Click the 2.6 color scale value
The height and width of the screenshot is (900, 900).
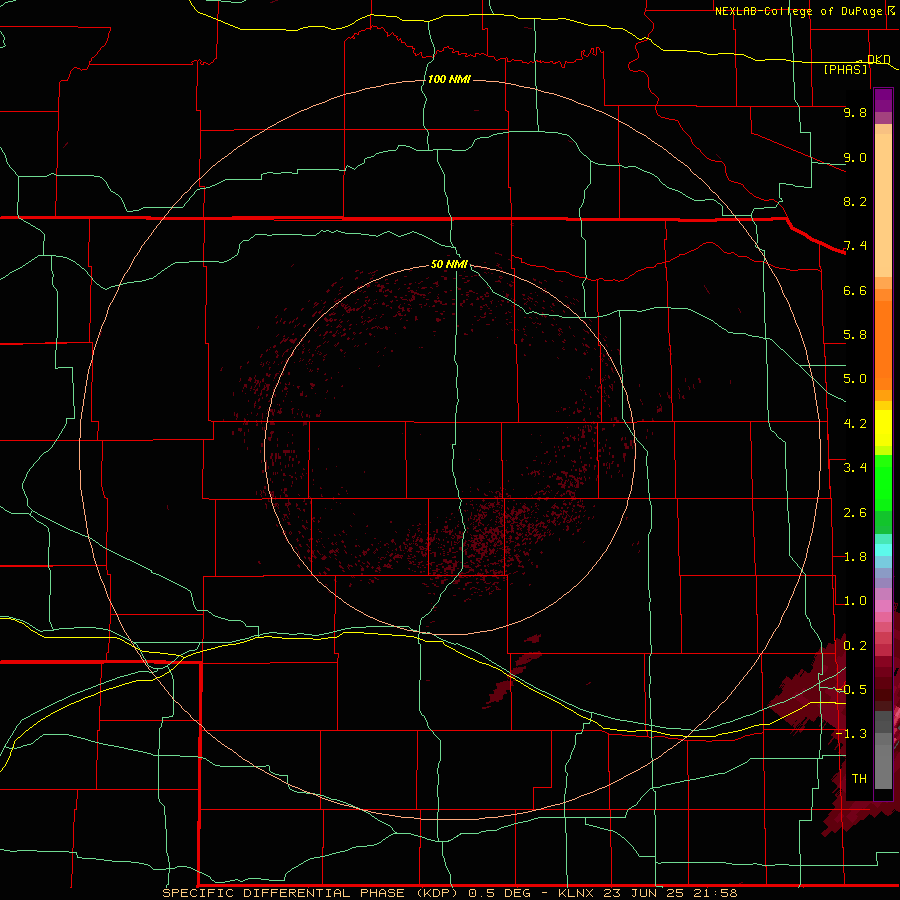[x=855, y=513]
